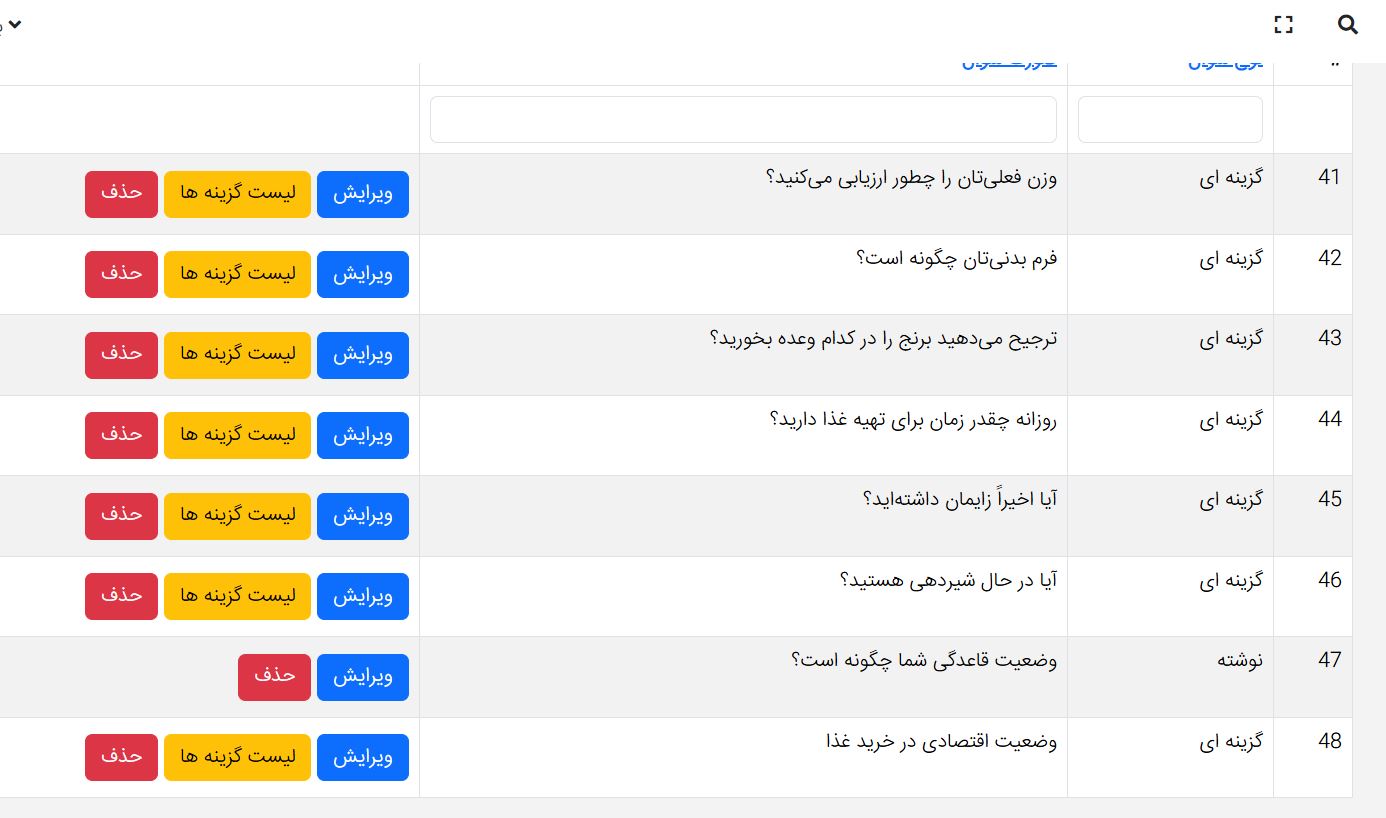This screenshot has height=818, width=1386.
Task: Click ویرایش for row 45
Action: click(362, 516)
